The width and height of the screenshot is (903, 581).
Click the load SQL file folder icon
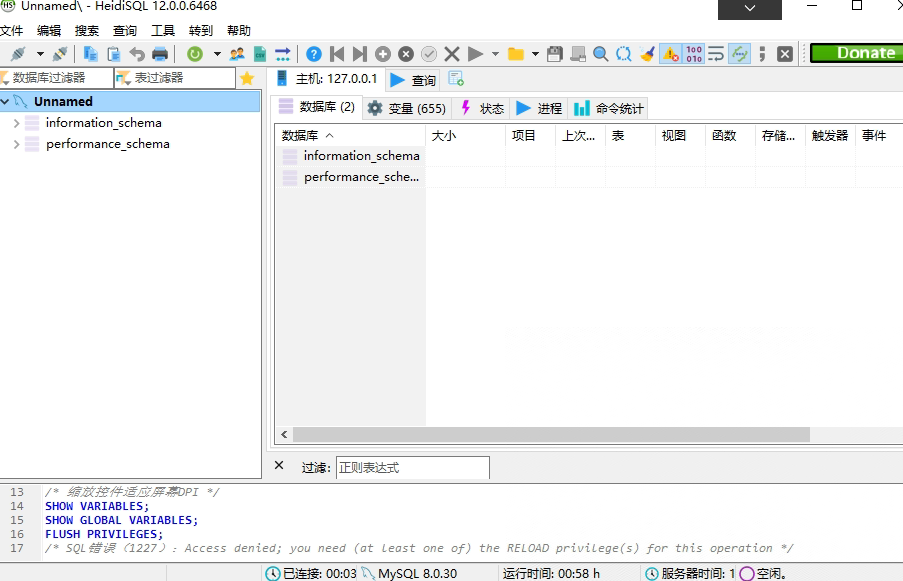pyautogui.click(x=516, y=54)
